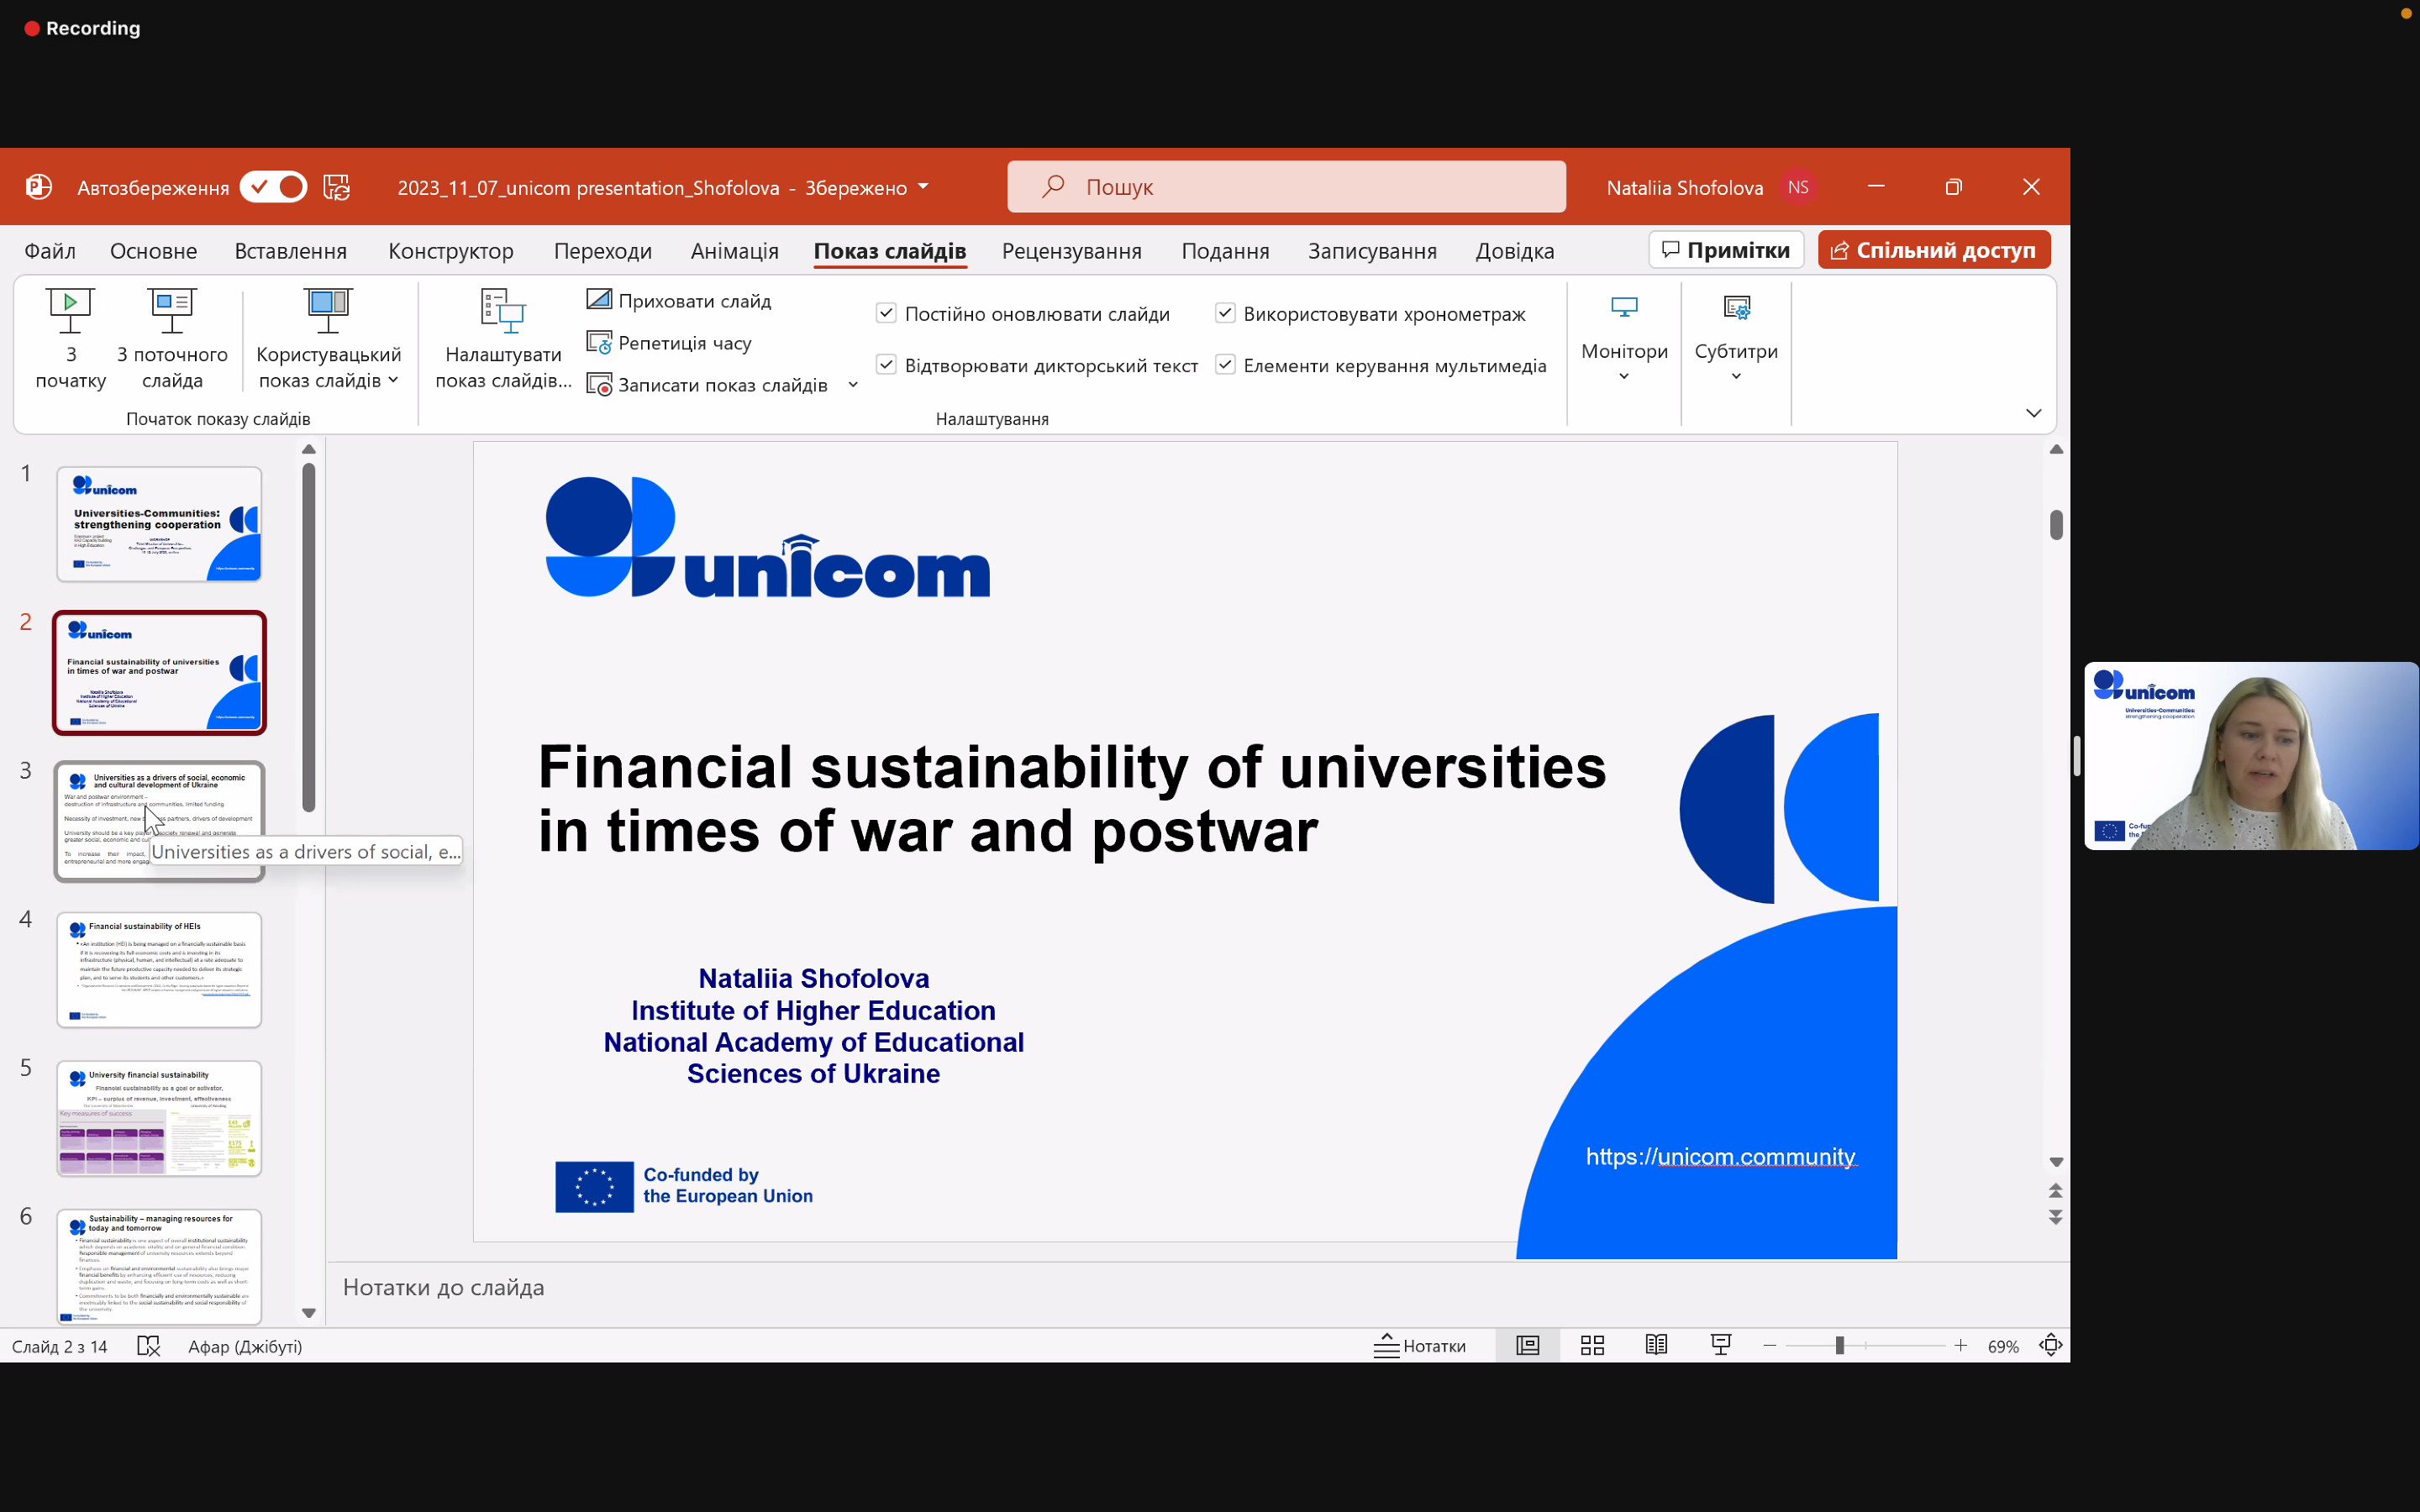The image size is (2420, 1512).
Task: Switch to Normal view icon
Action: tap(1527, 1346)
